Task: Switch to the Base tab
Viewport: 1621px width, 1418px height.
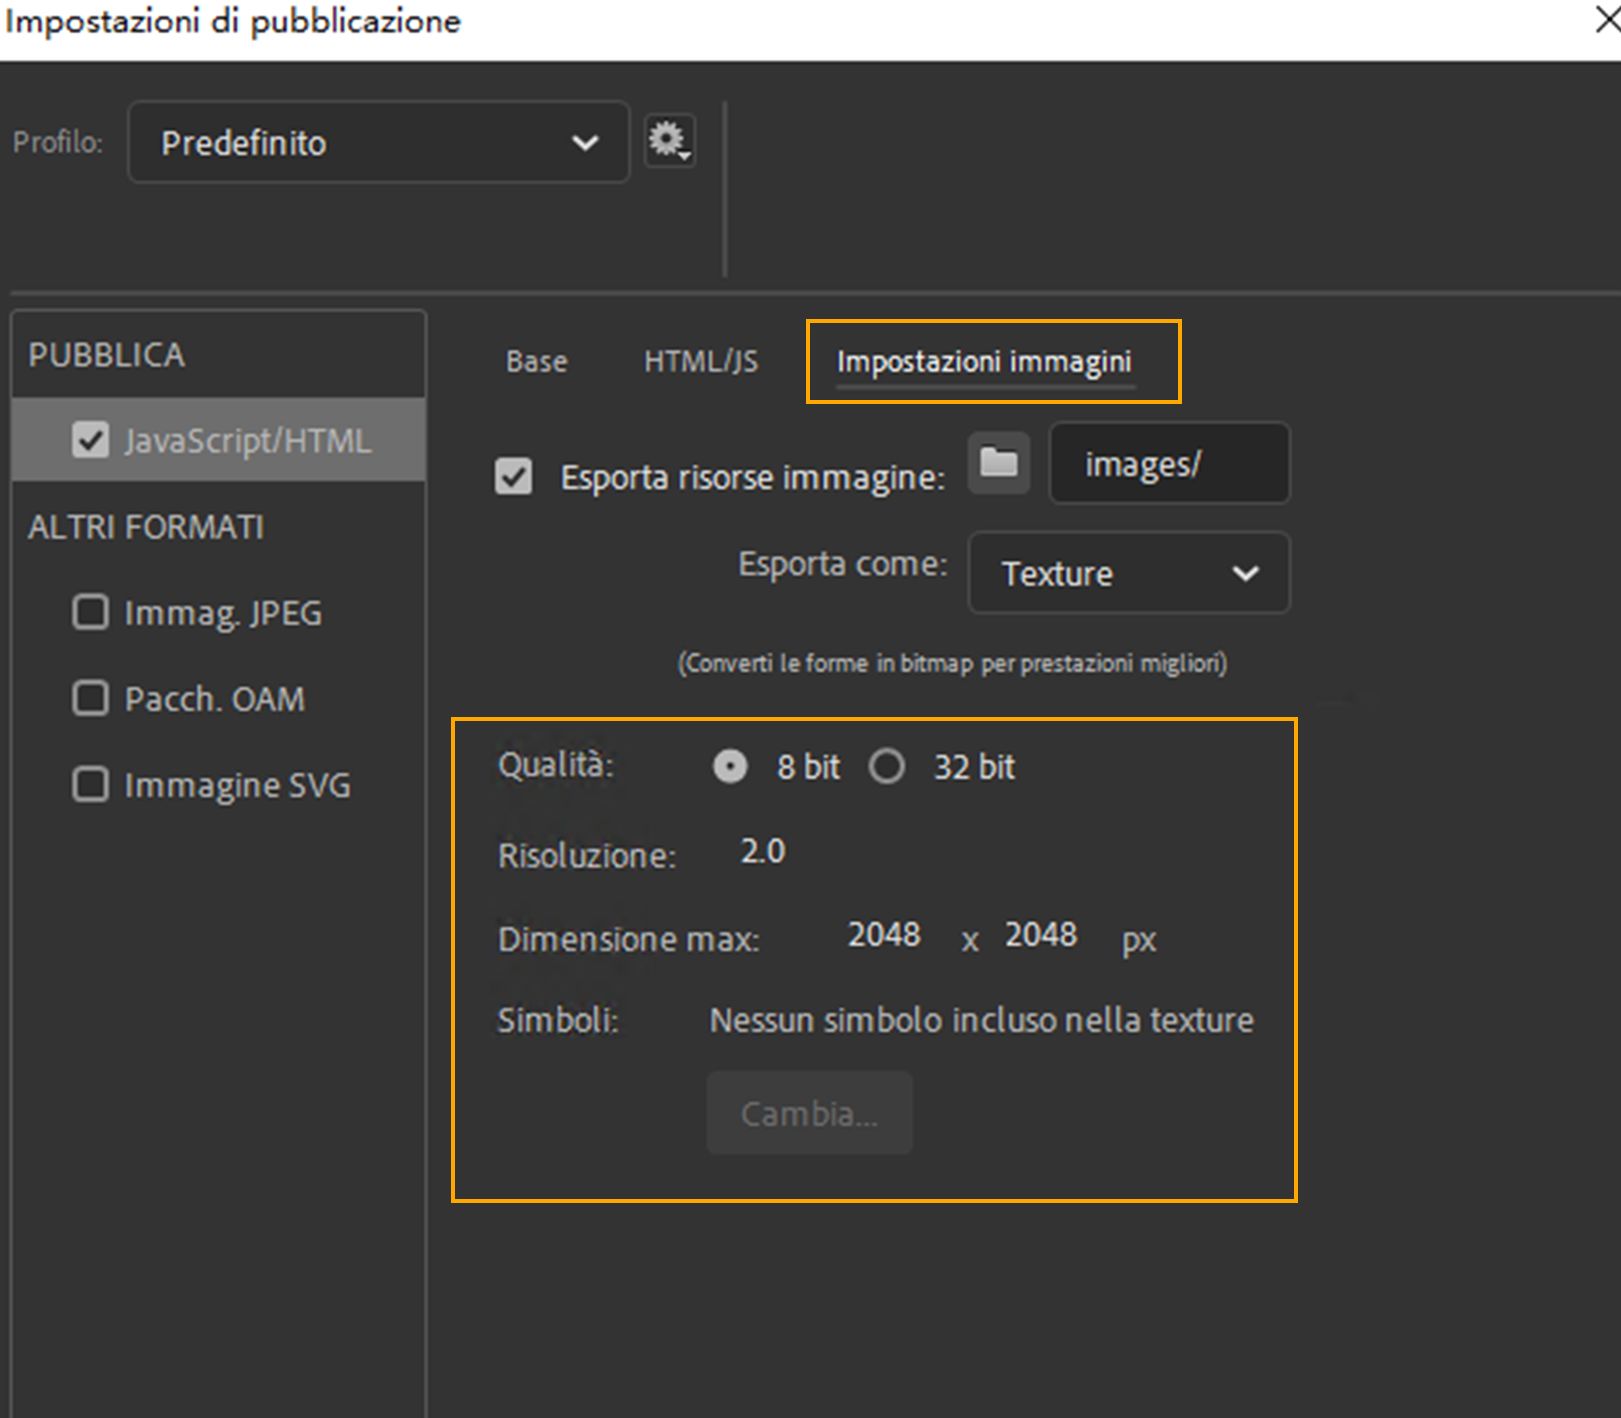Action: pyautogui.click(x=536, y=362)
